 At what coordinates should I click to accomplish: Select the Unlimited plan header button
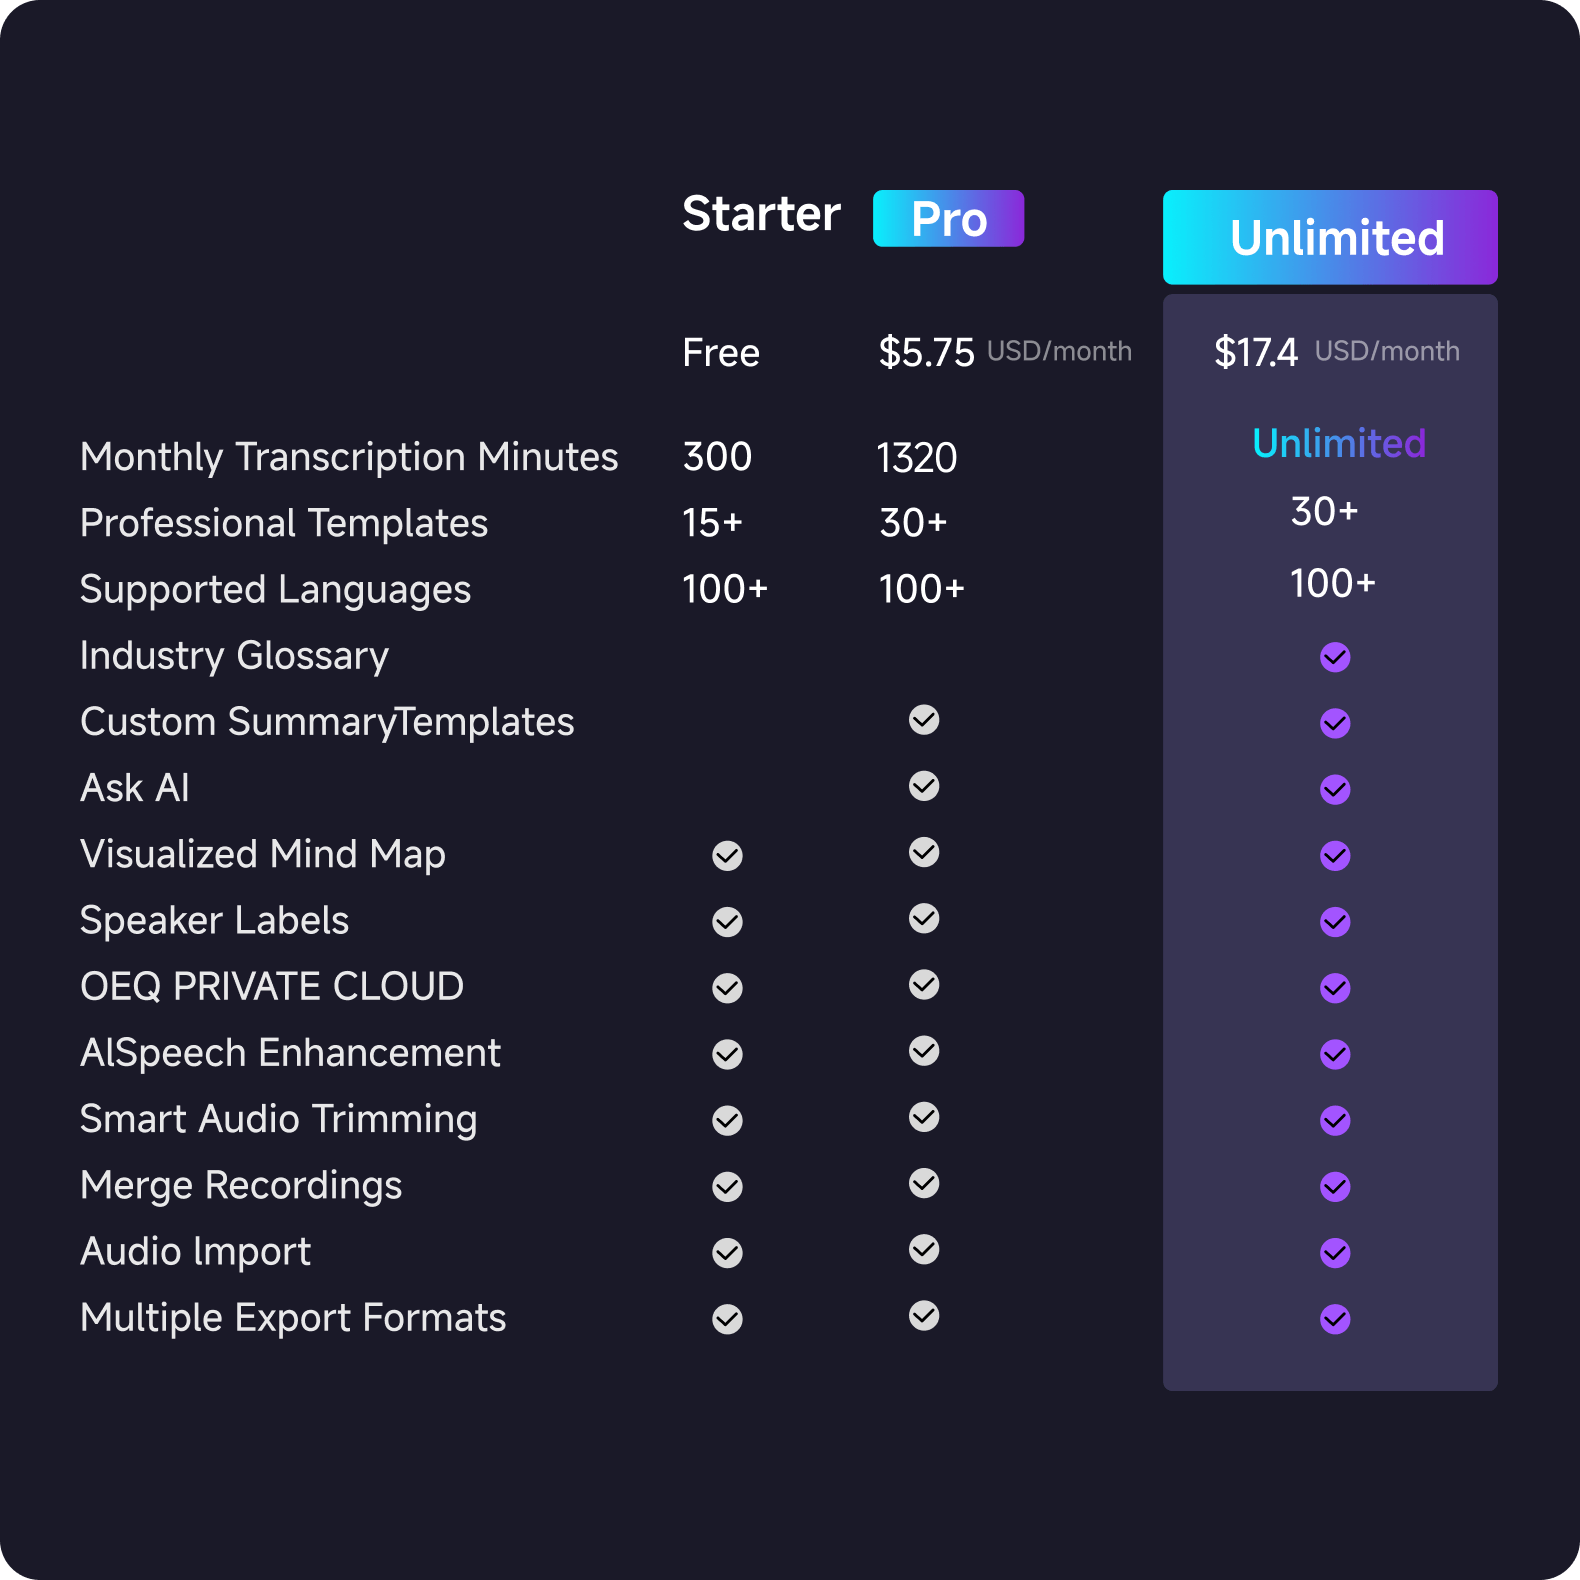[1329, 237]
